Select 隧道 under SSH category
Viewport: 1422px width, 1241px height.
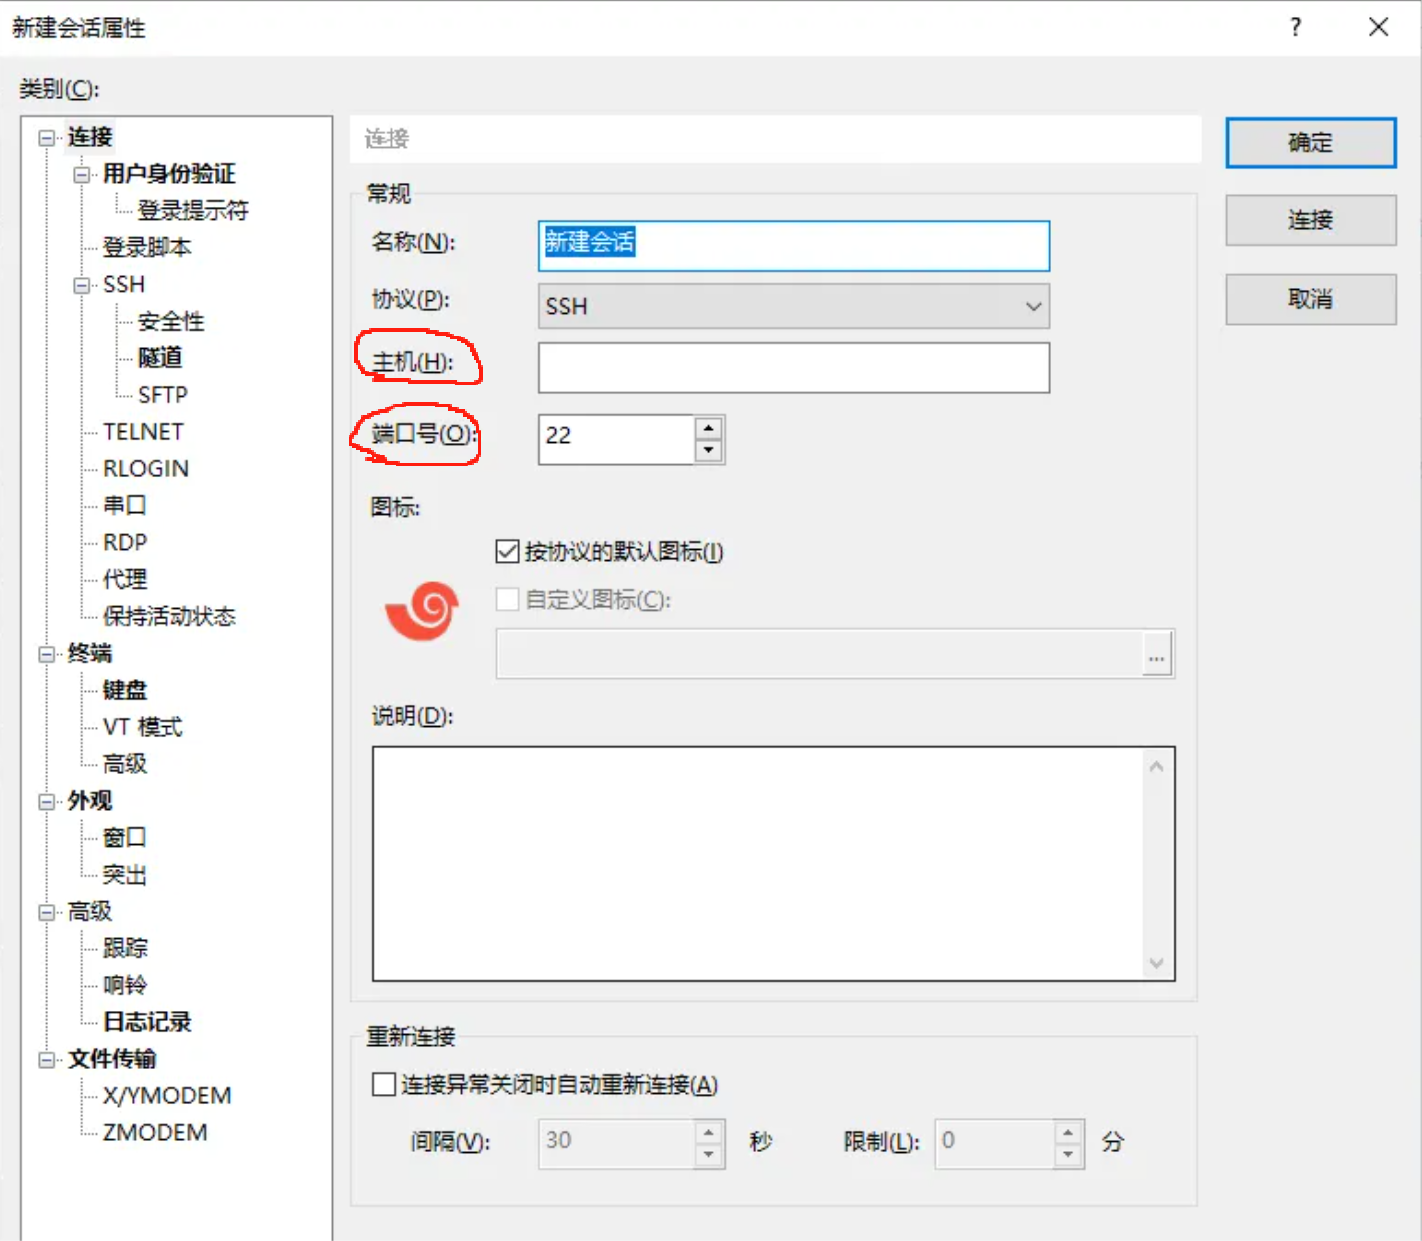(160, 358)
